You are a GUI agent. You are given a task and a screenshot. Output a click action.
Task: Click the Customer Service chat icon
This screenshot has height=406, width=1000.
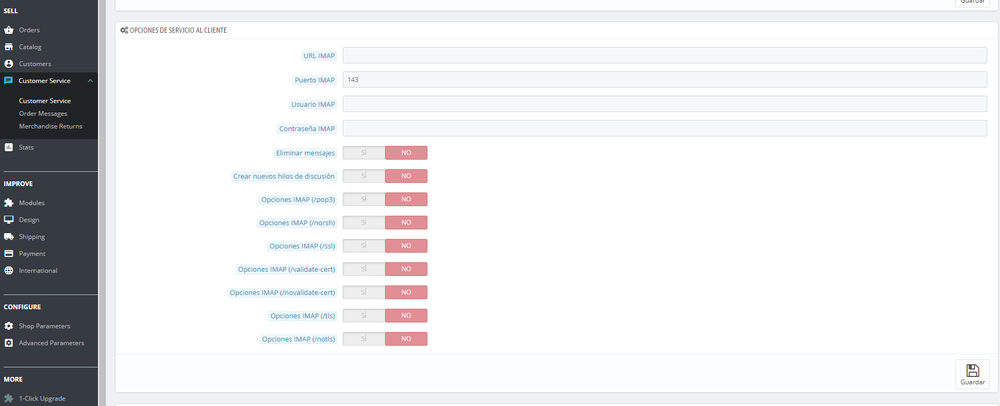[x=8, y=81]
